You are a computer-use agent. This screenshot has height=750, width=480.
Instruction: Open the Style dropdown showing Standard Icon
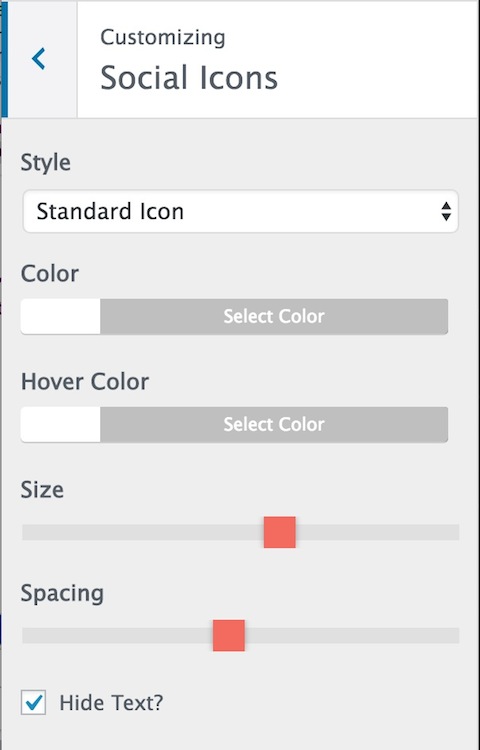(x=240, y=211)
